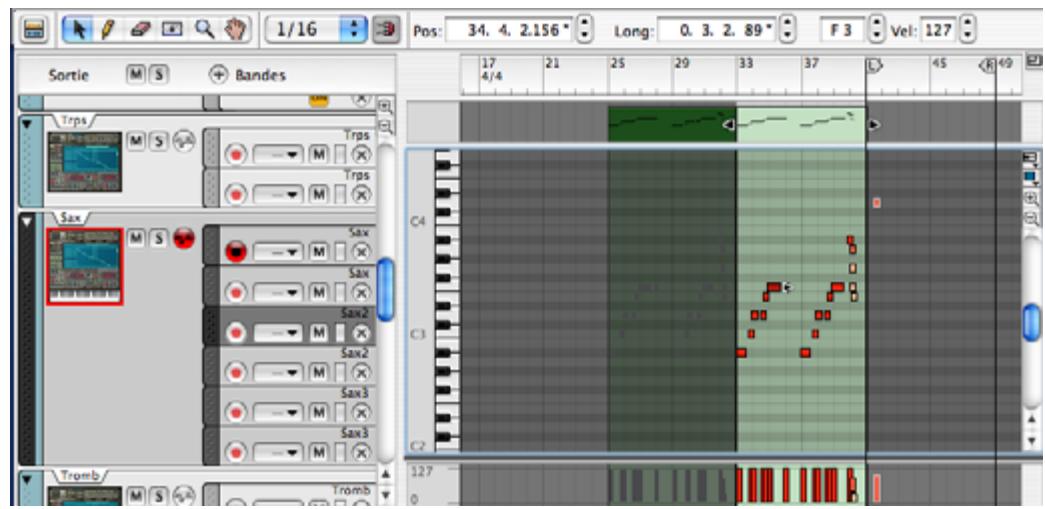Zoom in the track list
This screenshot has width=1045, height=509.
coord(385,106)
